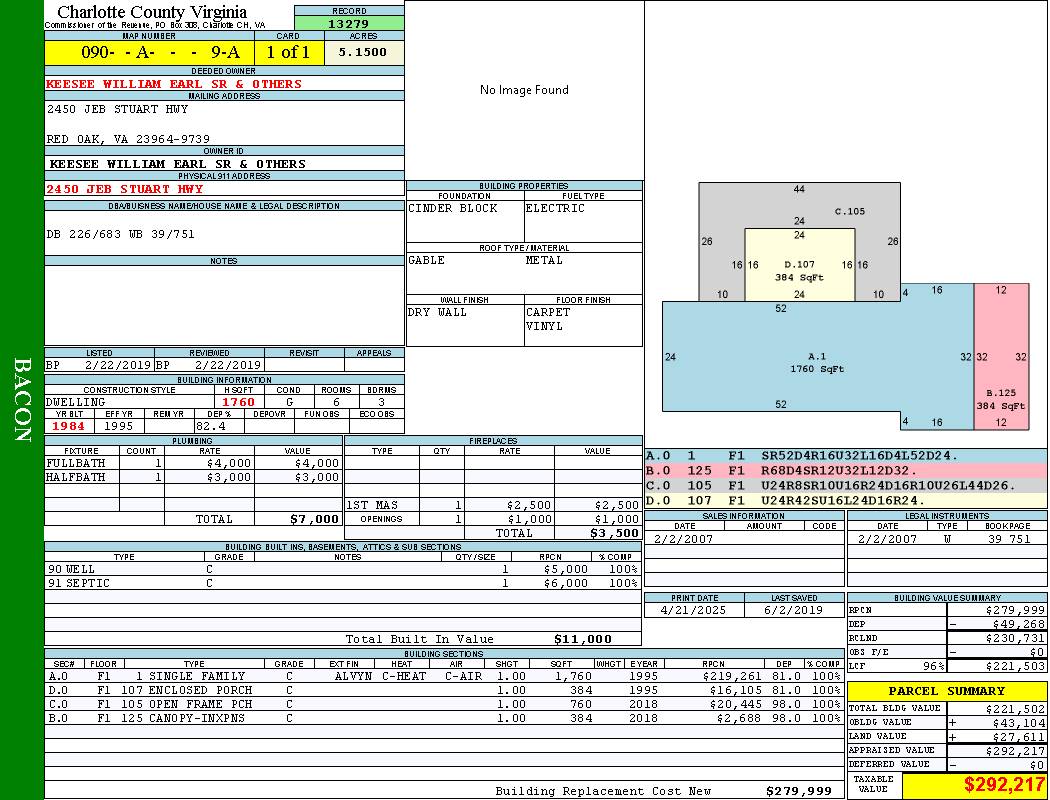Click the yellow Parcel Summary header
This screenshot has height=800, width=1050.
tap(946, 691)
